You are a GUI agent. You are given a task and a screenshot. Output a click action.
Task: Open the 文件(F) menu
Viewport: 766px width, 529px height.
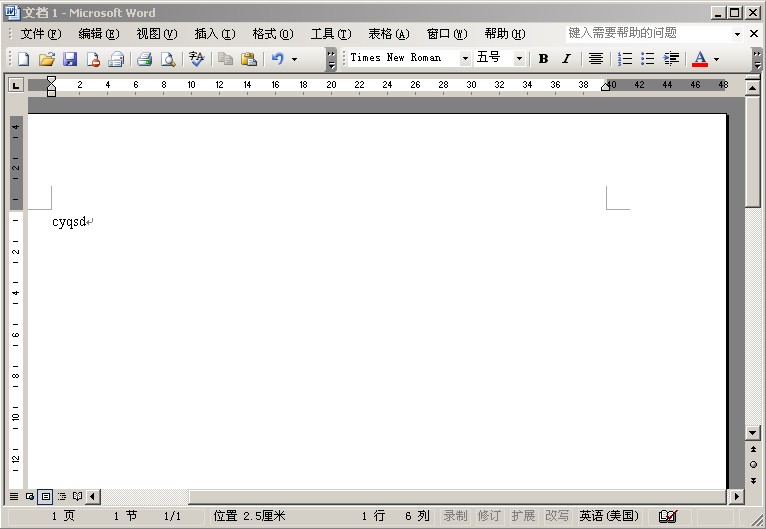click(x=41, y=34)
